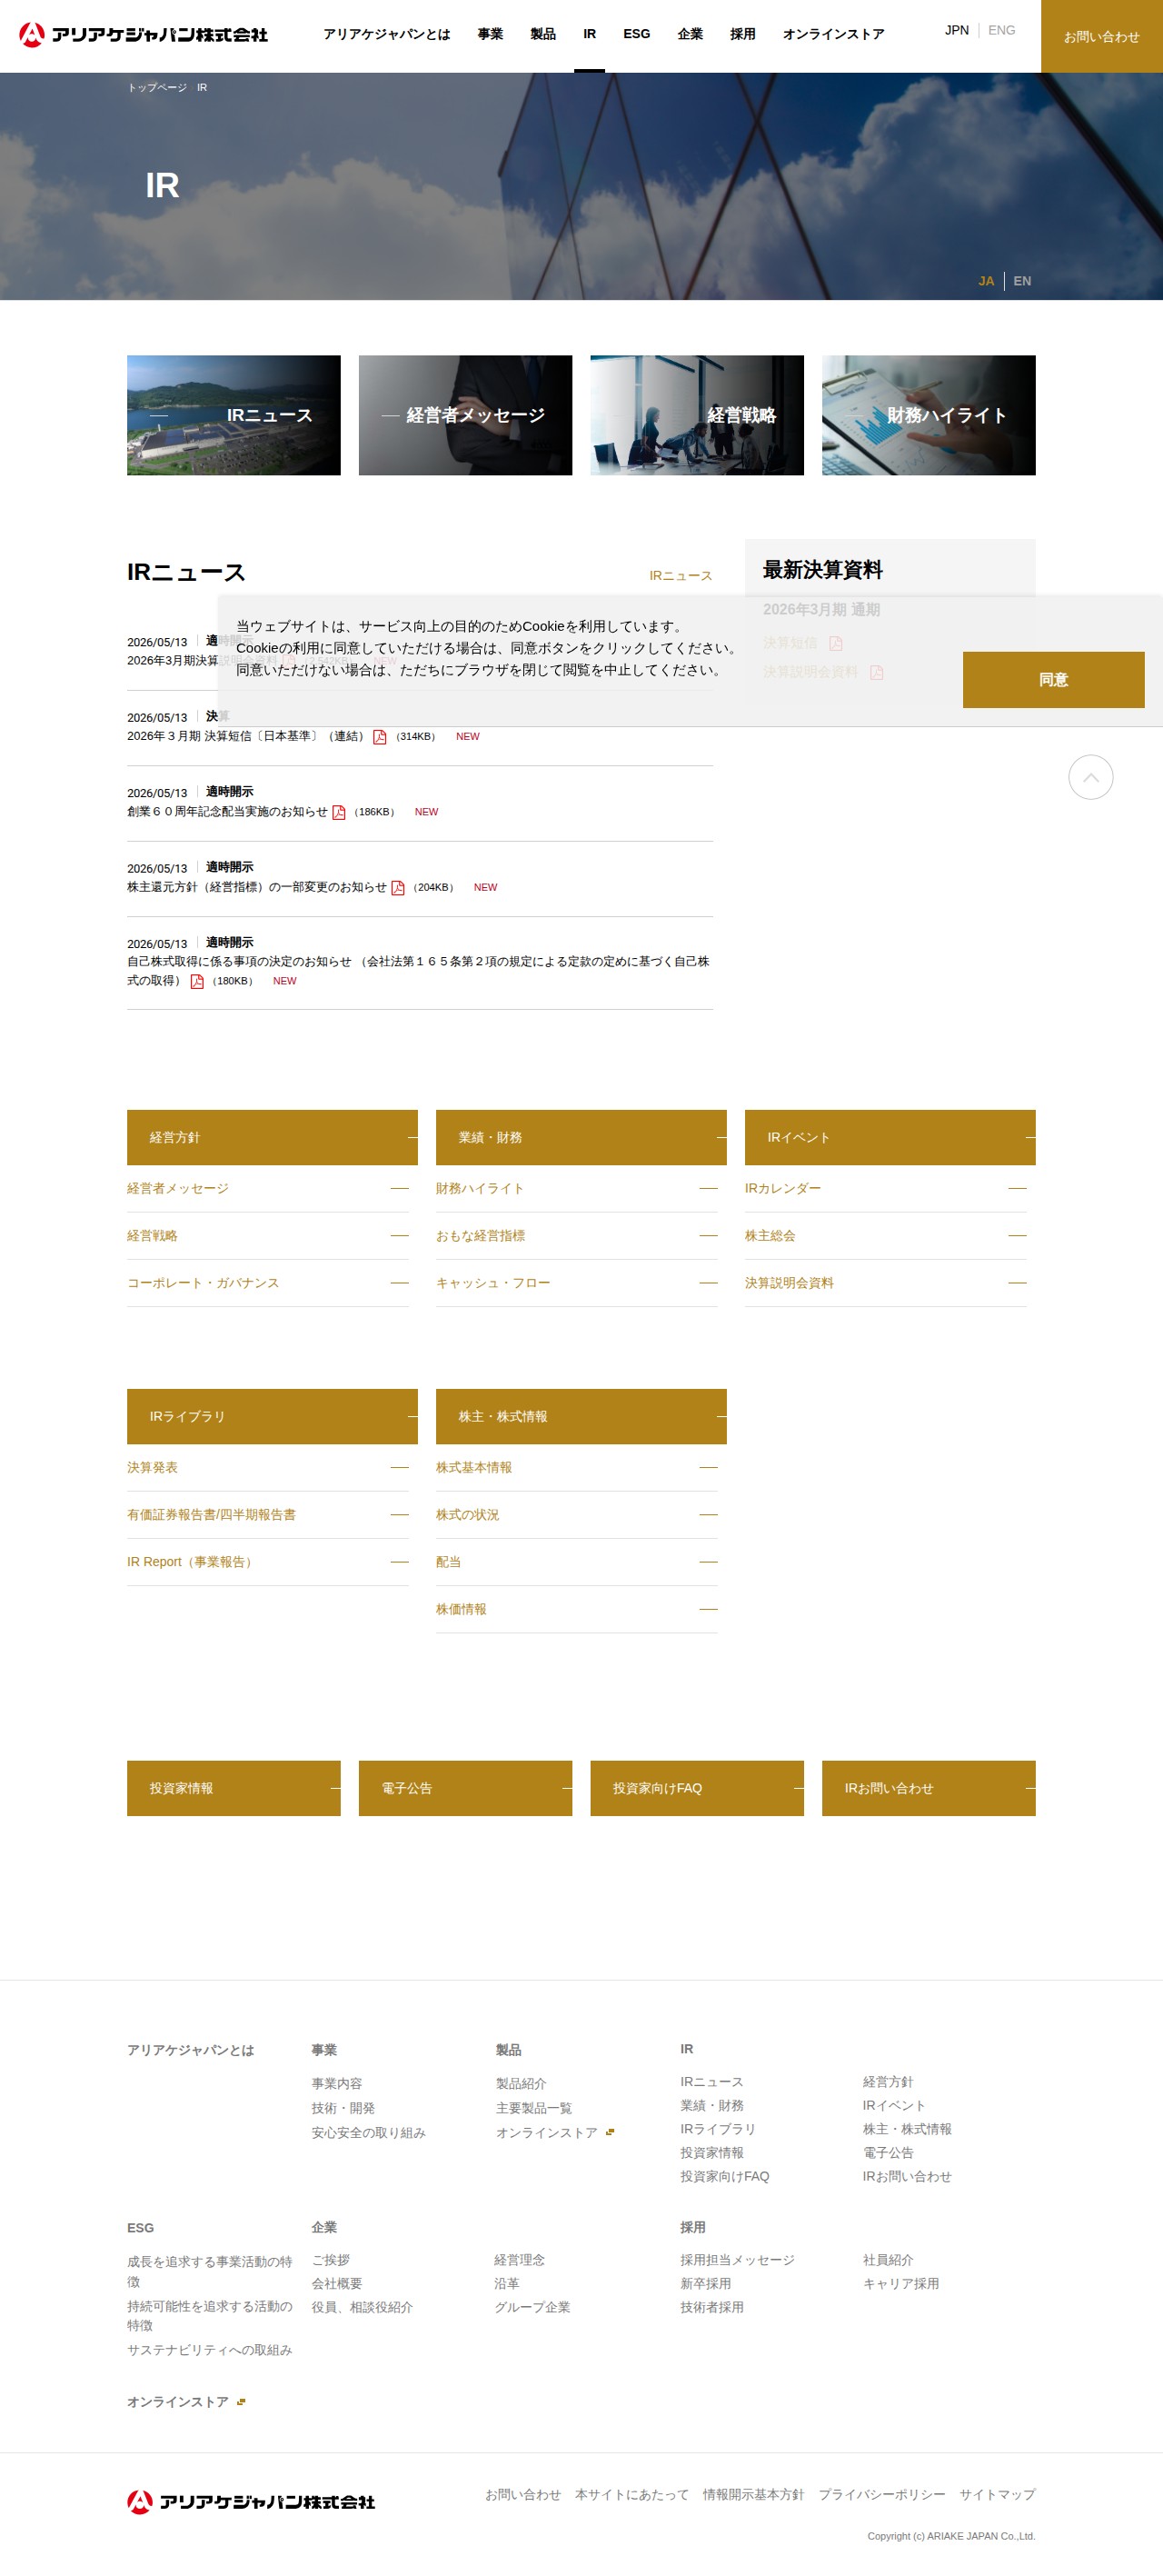Switch to EN on hero banner
Viewport: 1163px width, 2576px height.
point(1022,281)
